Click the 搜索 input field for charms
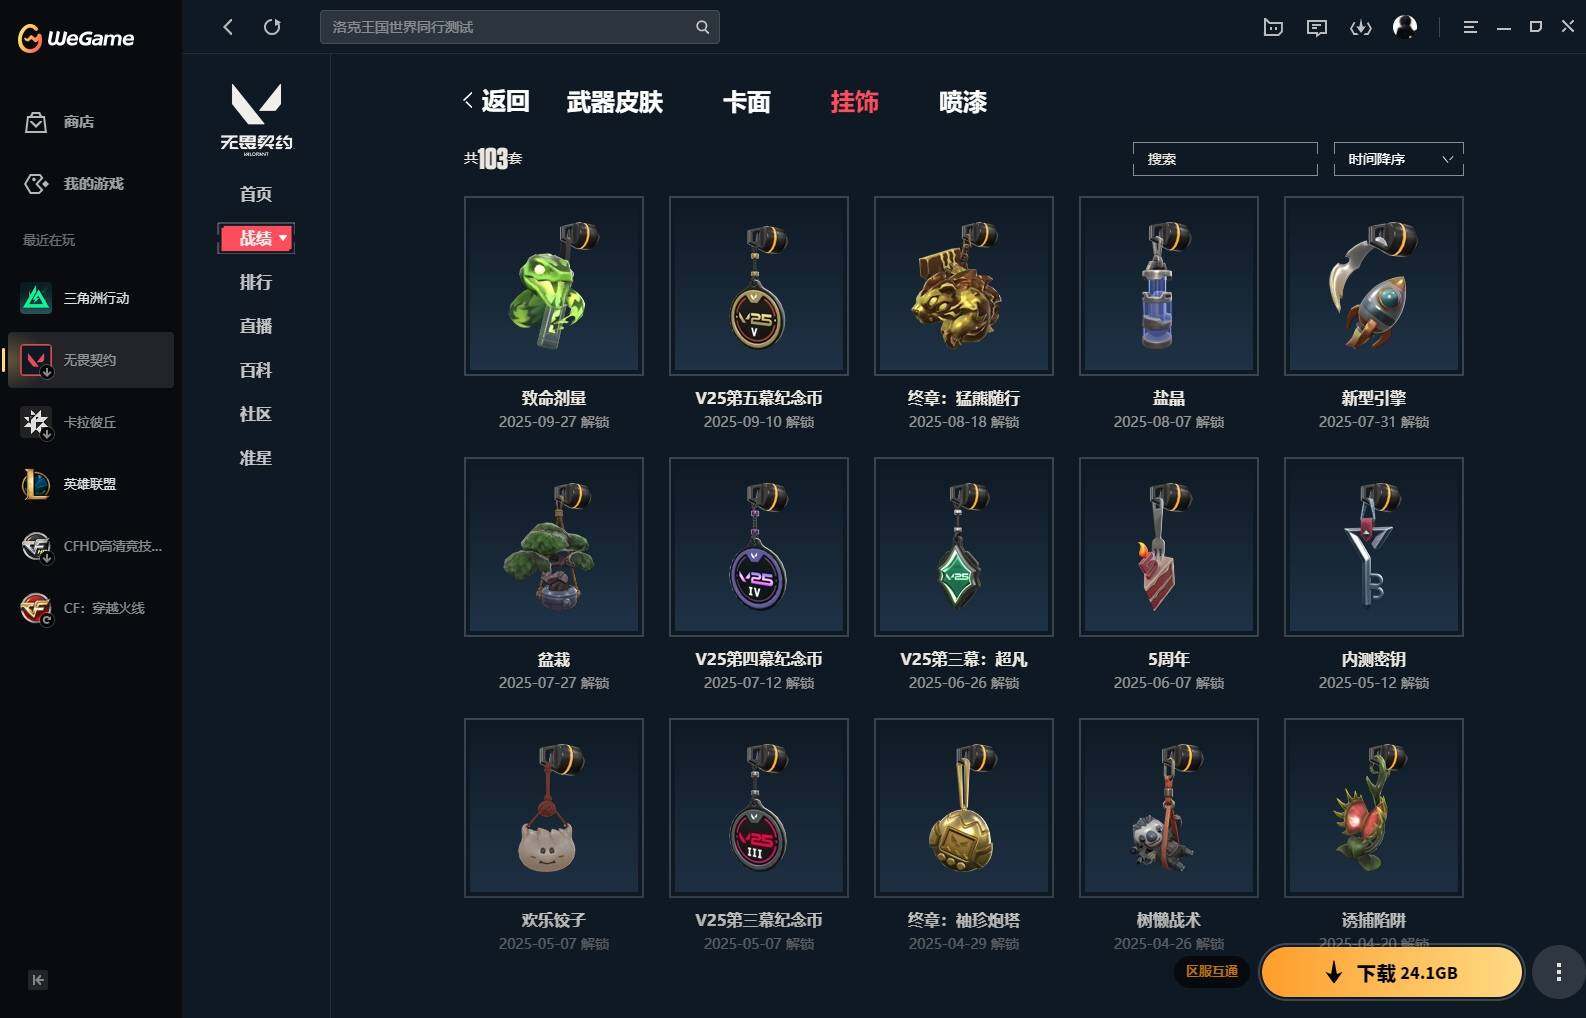Viewport: 1586px width, 1018px height. tap(1225, 159)
